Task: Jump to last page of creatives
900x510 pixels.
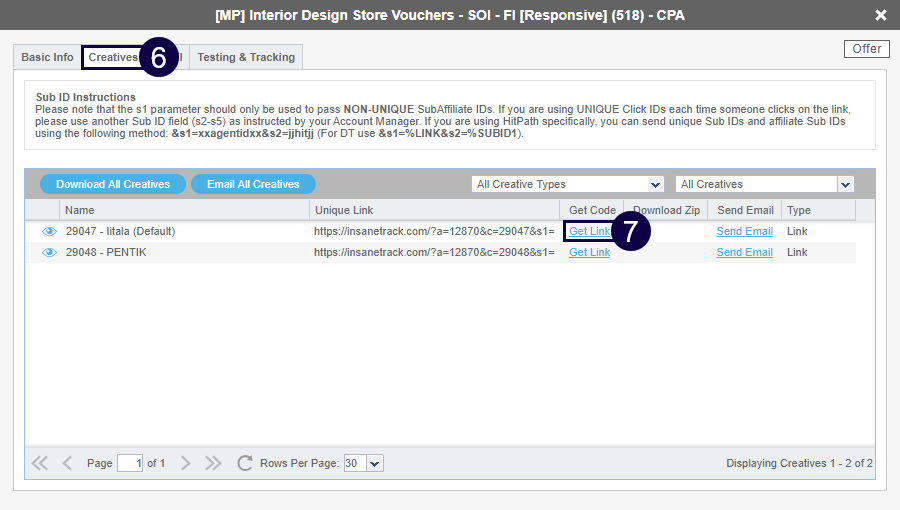Action: click(213, 463)
